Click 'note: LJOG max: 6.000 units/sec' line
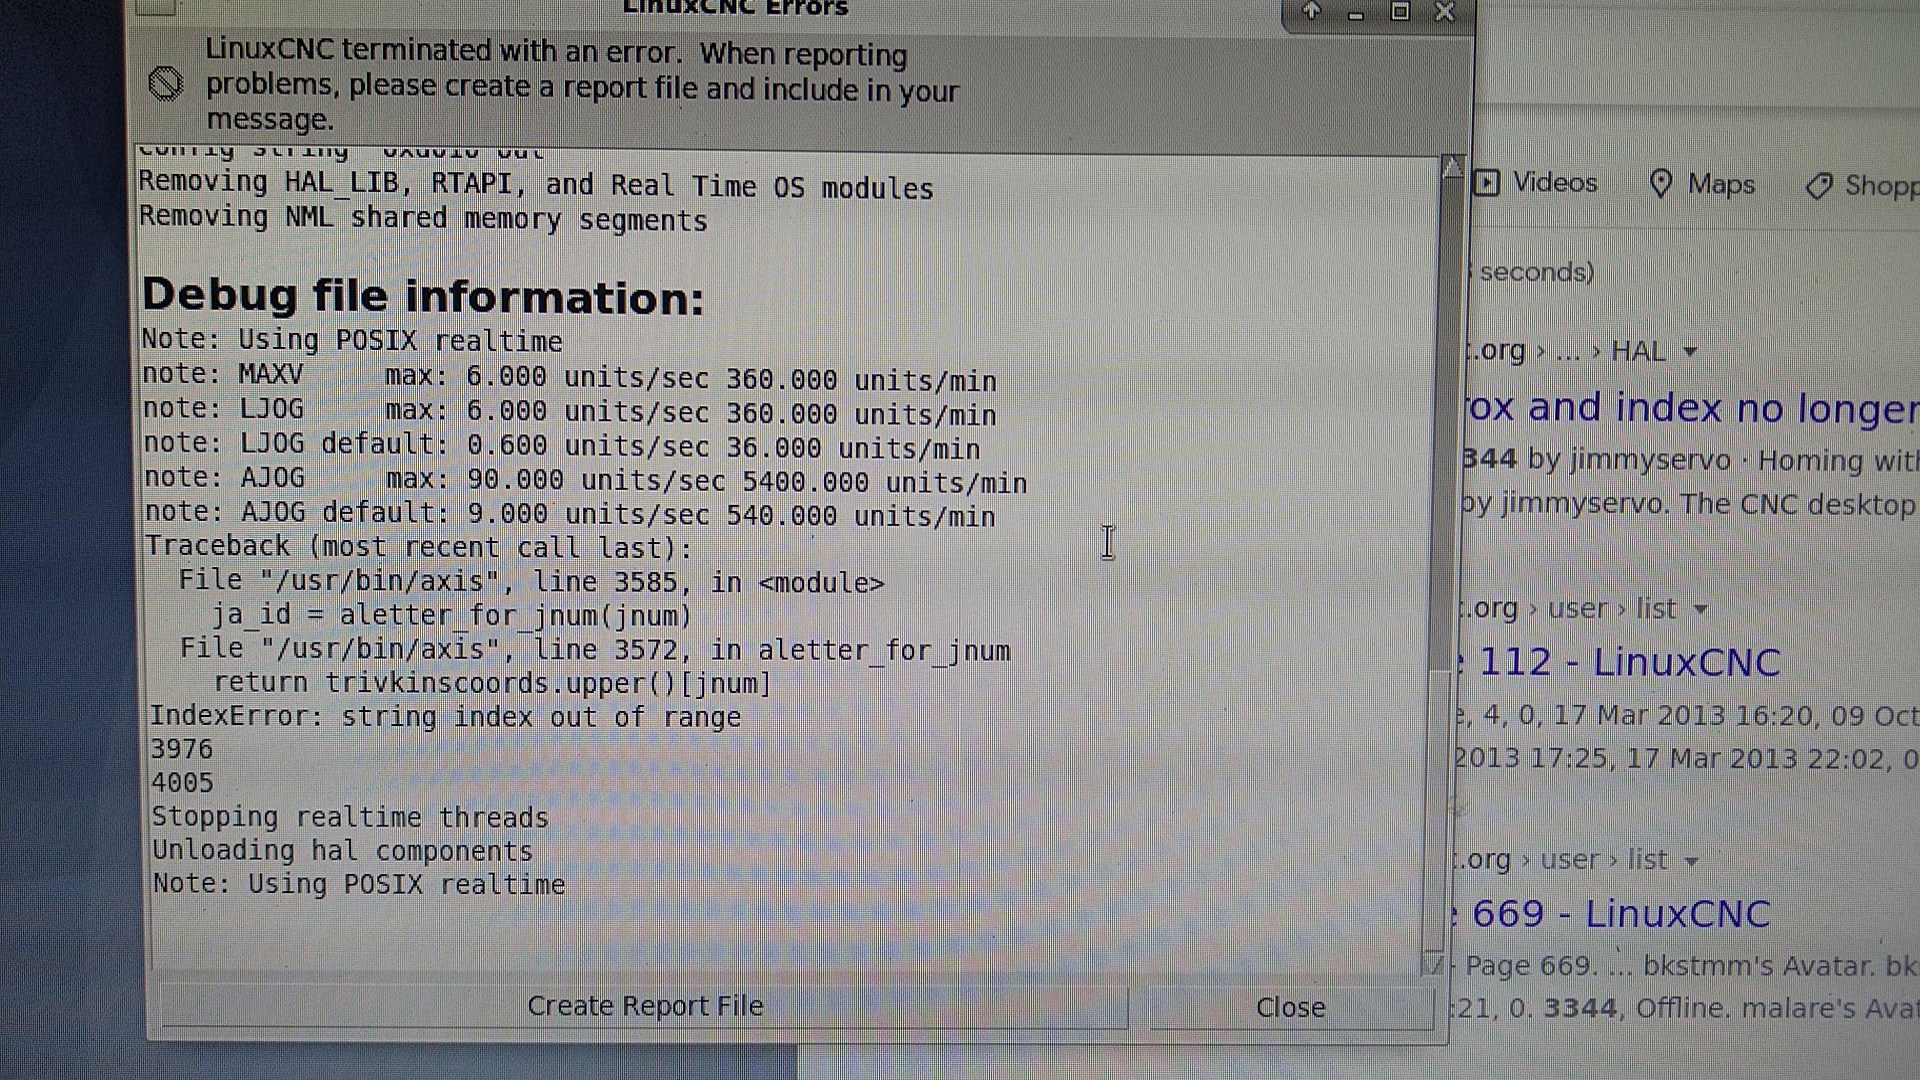This screenshot has height=1080, width=1920. pos(569,412)
